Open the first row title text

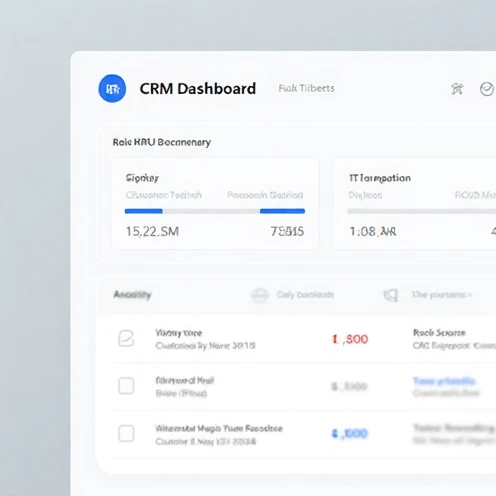pyautogui.click(x=179, y=333)
